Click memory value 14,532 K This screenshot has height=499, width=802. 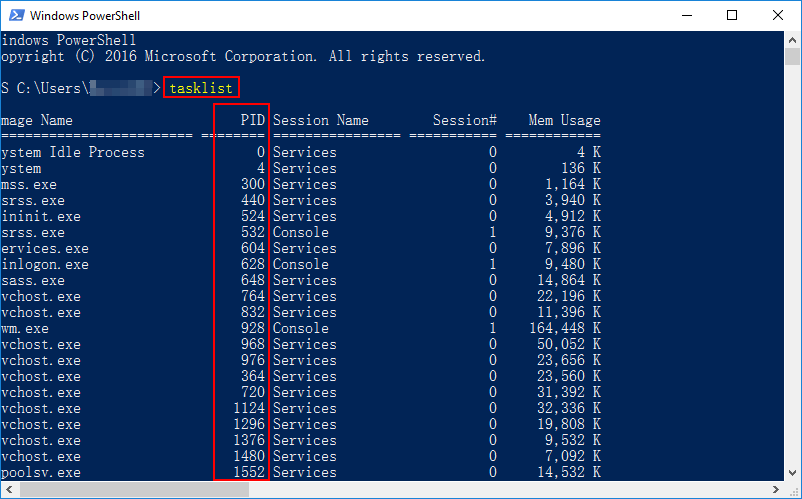coord(569,472)
